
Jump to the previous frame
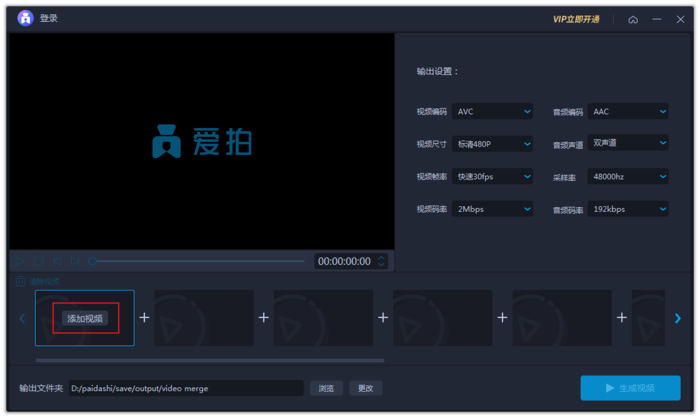[57, 261]
